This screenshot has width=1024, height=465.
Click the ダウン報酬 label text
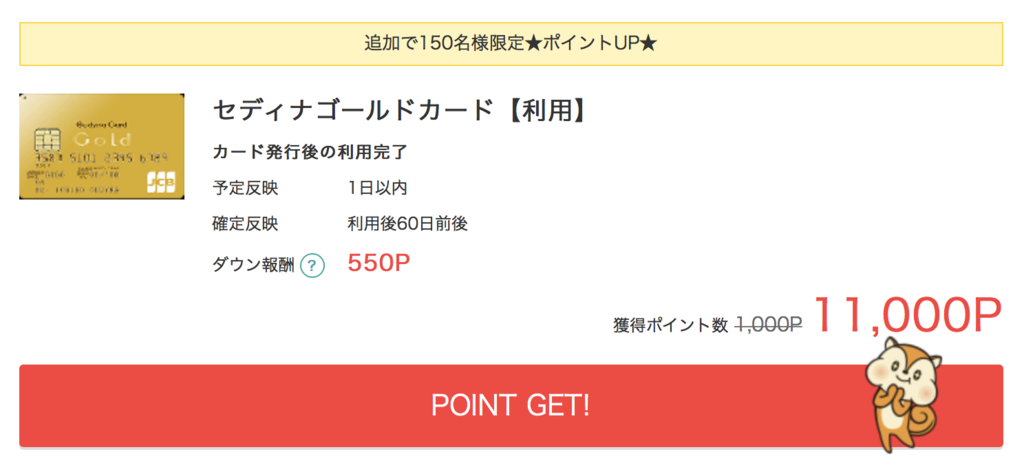click(x=254, y=265)
